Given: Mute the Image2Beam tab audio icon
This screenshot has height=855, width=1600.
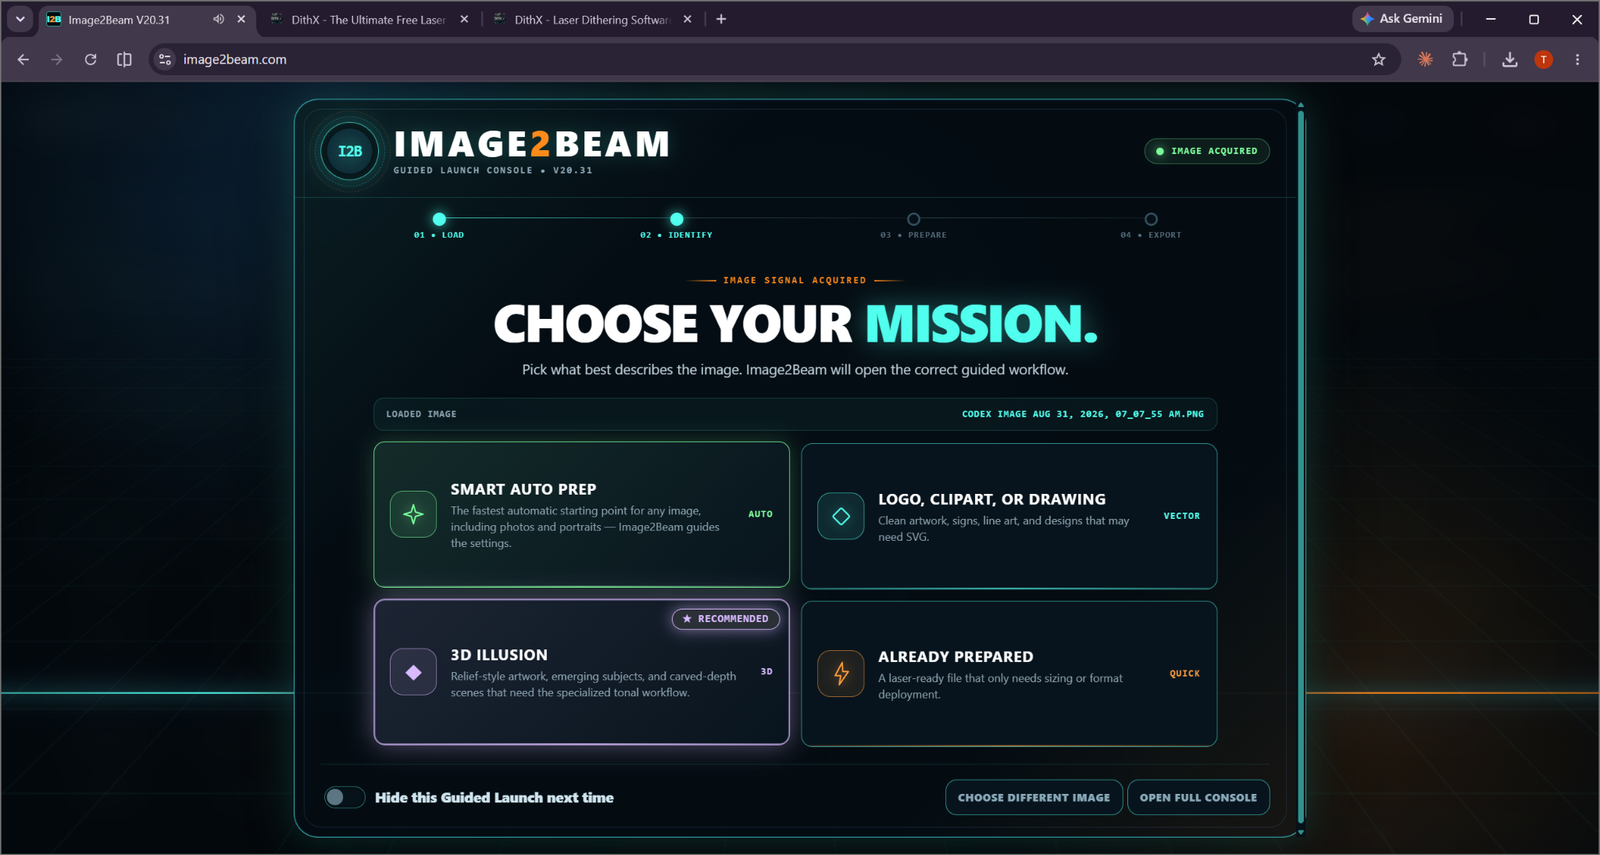Looking at the screenshot, I should tap(218, 19).
